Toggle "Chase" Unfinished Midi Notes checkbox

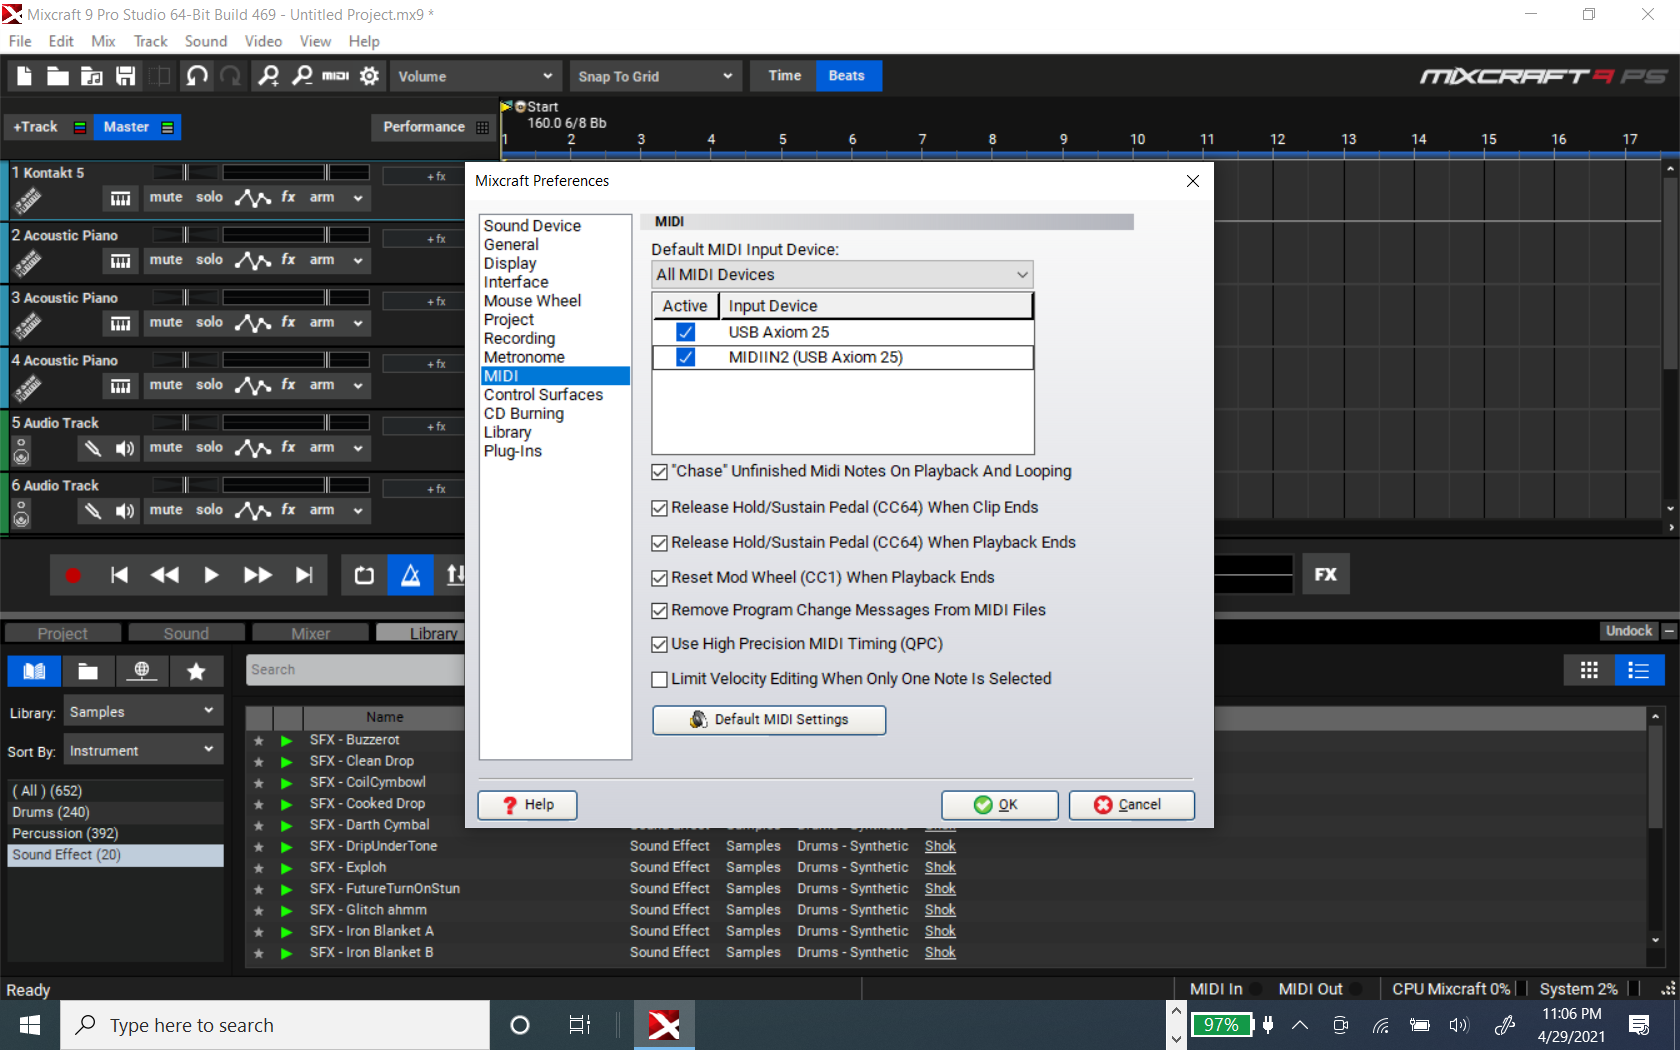659,472
